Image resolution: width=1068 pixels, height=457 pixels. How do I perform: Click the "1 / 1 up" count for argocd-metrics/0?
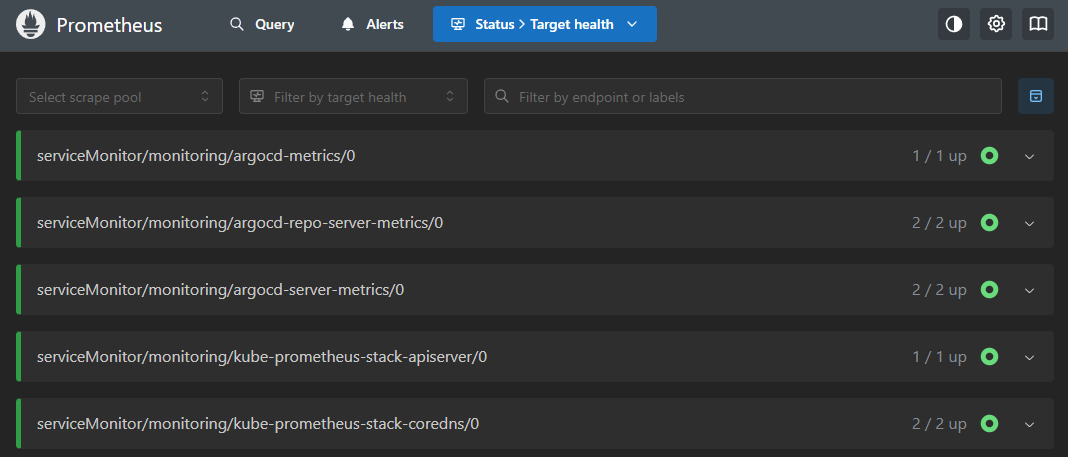pyautogui.click(x=939, y=156)
